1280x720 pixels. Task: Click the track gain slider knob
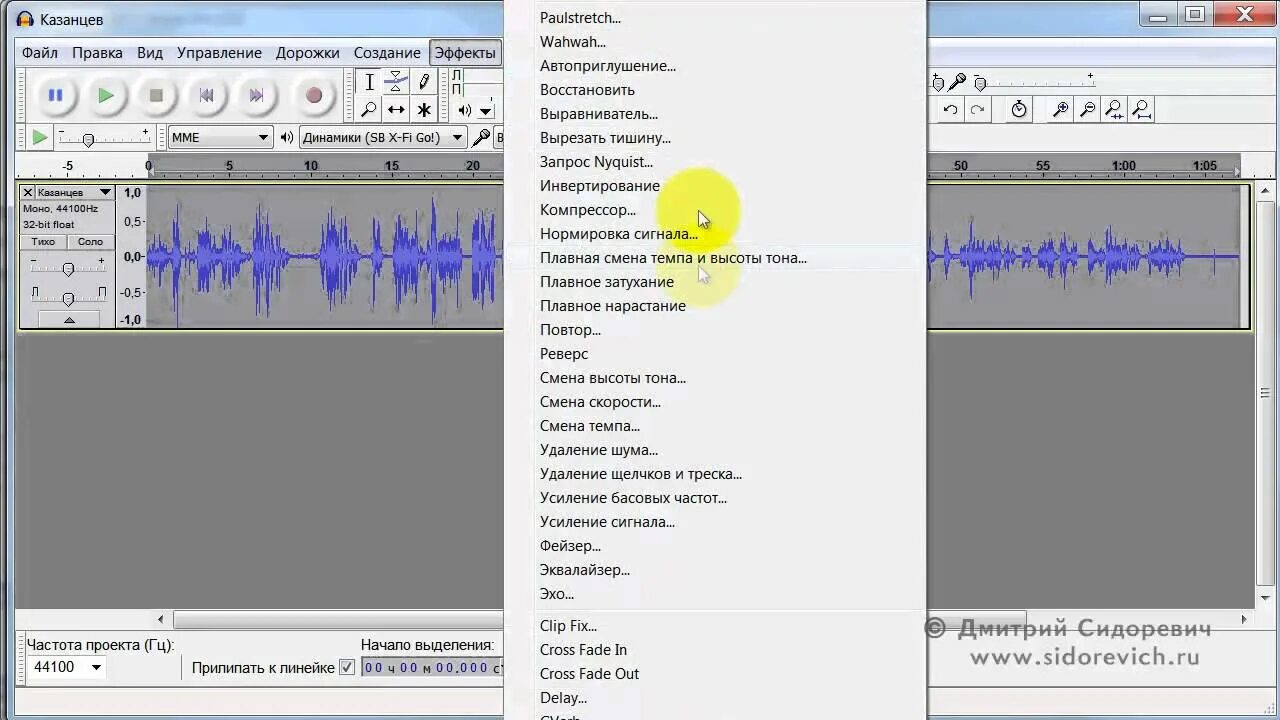[x=68, y=269]
